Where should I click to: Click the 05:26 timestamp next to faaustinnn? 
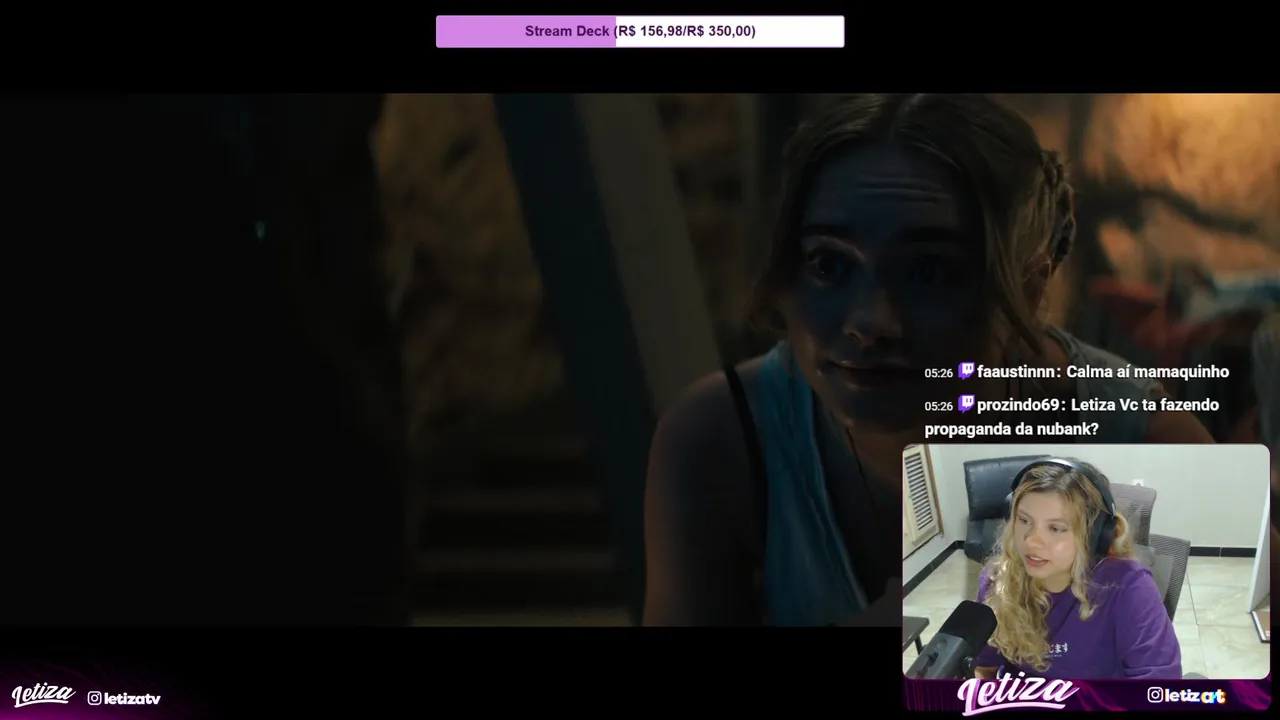coord(938,373)
